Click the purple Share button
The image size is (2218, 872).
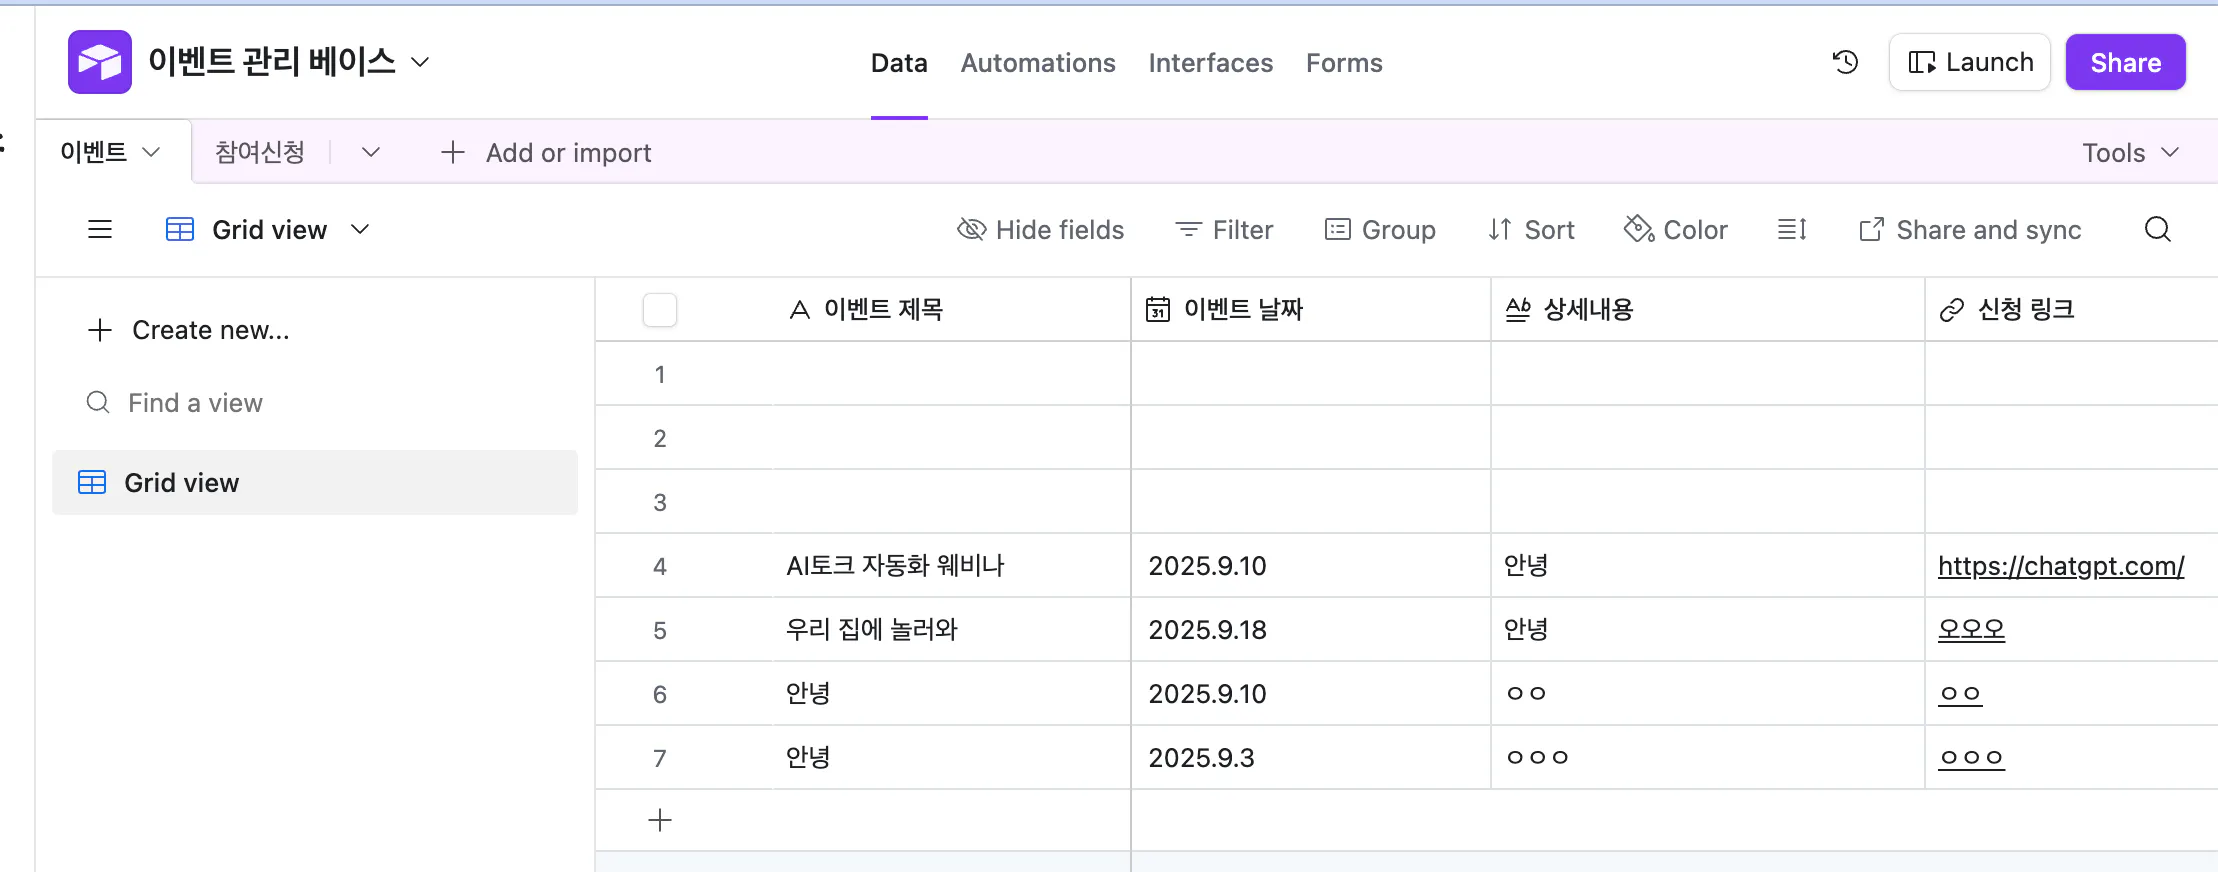pyautogui.click(x=2125, y=62)
